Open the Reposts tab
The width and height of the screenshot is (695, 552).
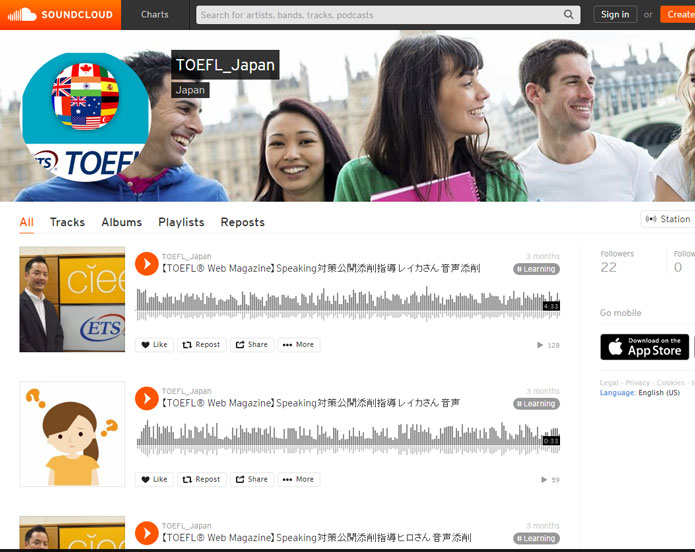tap(242, 222)
